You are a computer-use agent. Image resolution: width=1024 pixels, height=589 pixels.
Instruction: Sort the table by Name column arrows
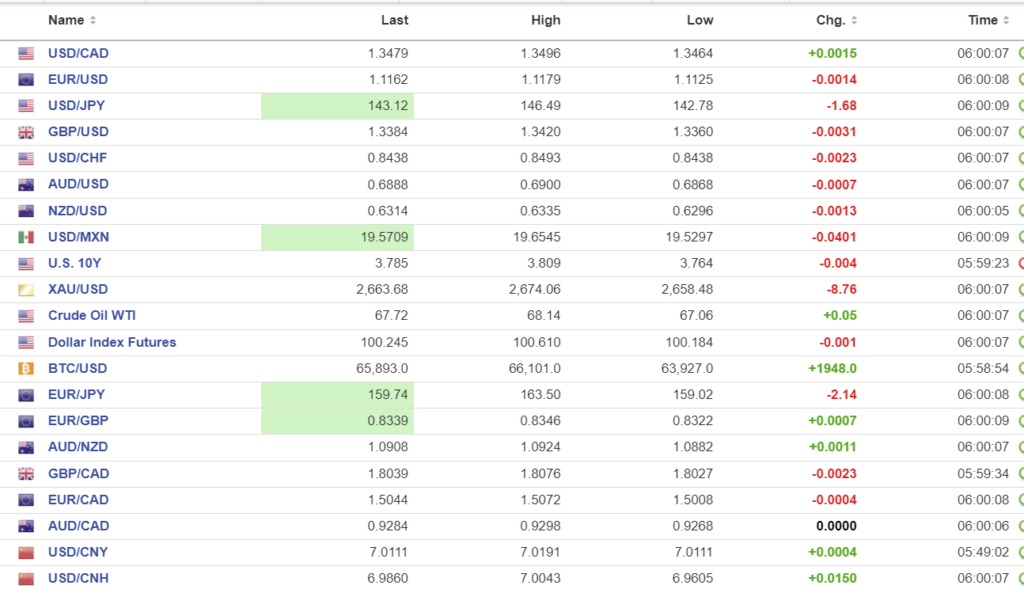pyautogui.click(x=93, y=21)
